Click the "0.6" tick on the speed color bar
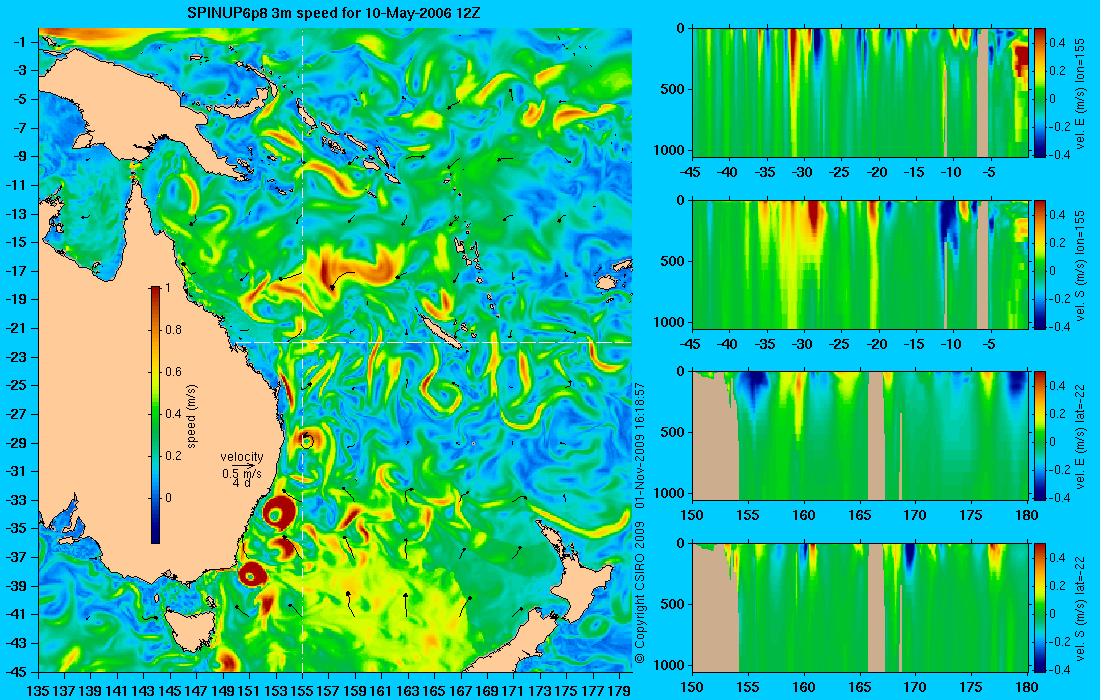The height and width of the screenshot is (700, 1100). (173, 372)
